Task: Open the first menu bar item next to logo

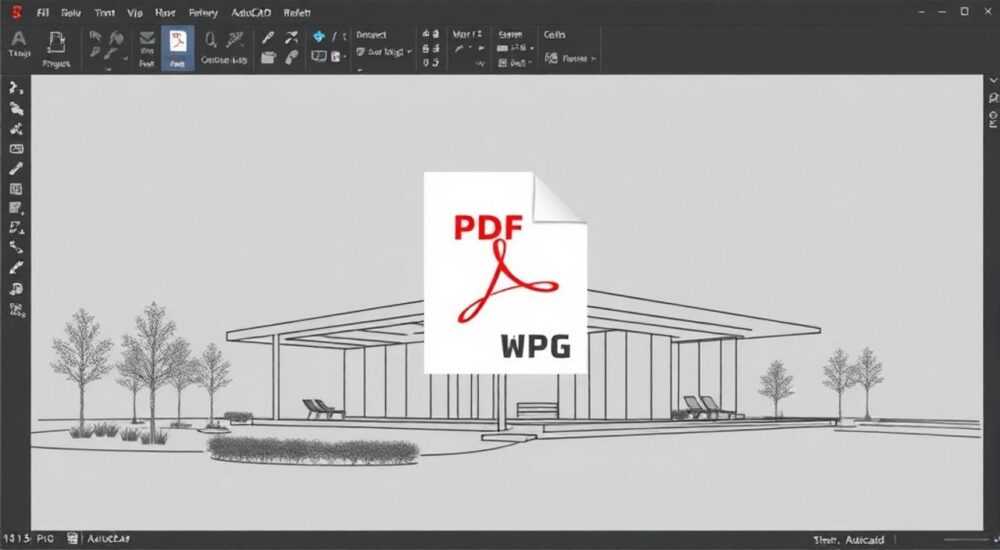Action: (x=43, y=12)
